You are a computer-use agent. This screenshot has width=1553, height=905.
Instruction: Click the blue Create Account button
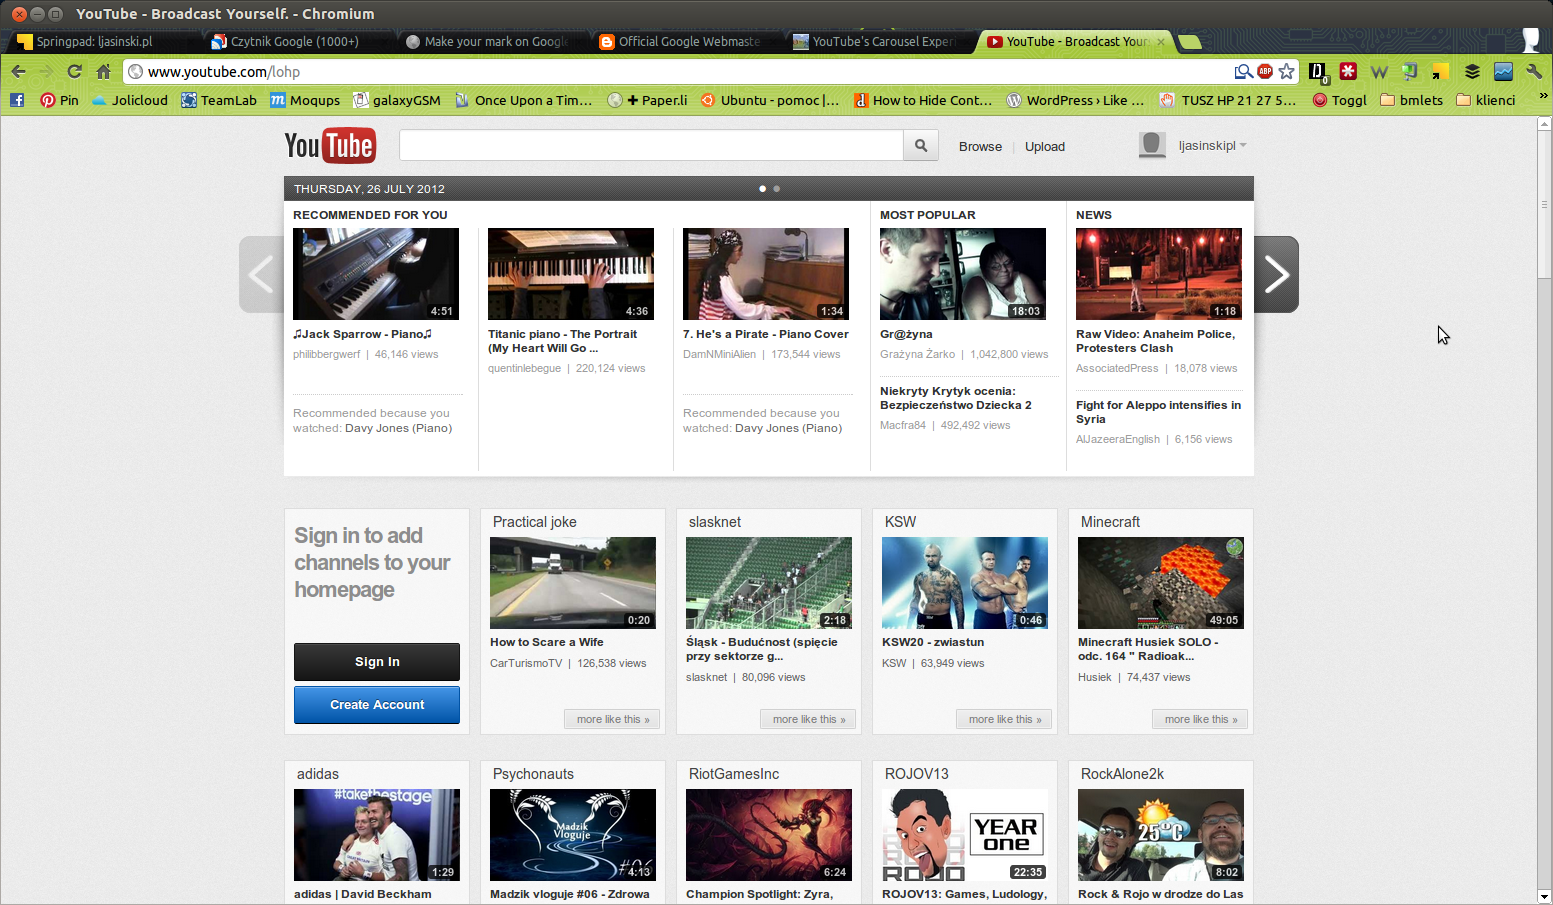click(x=377, y=705)
